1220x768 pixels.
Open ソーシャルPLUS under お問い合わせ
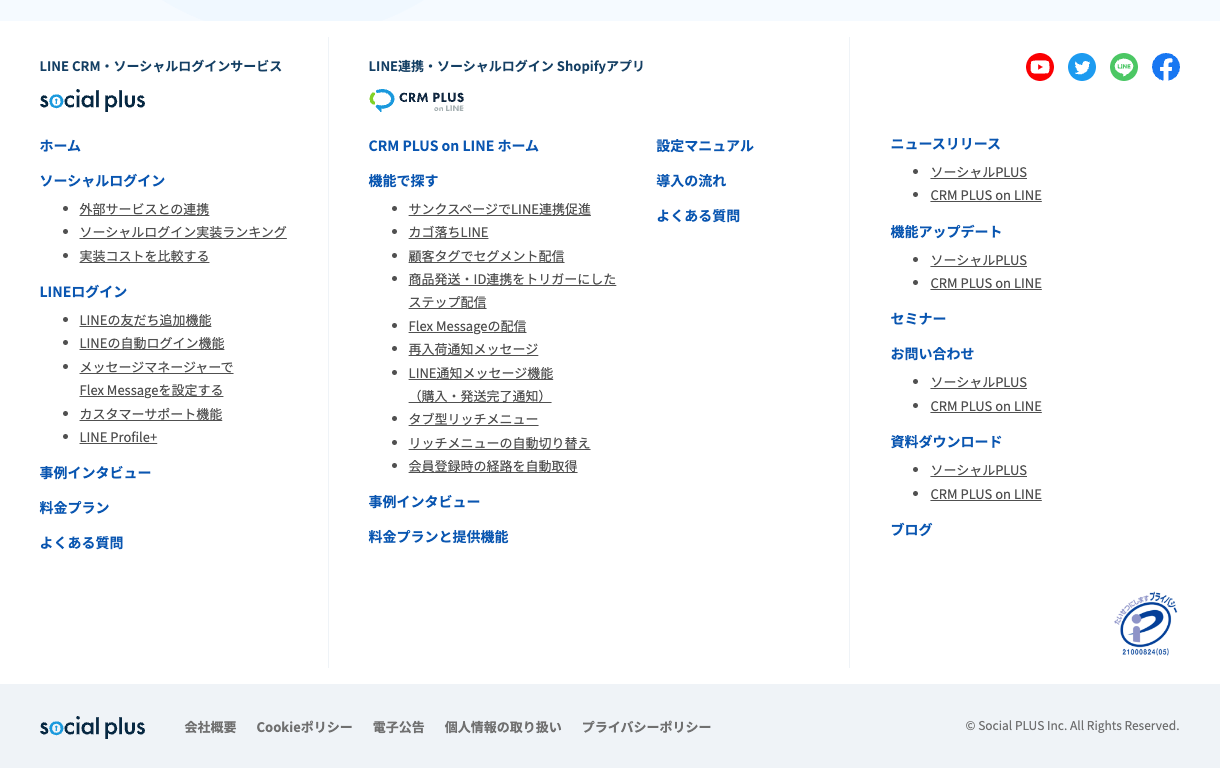[978, 382]
